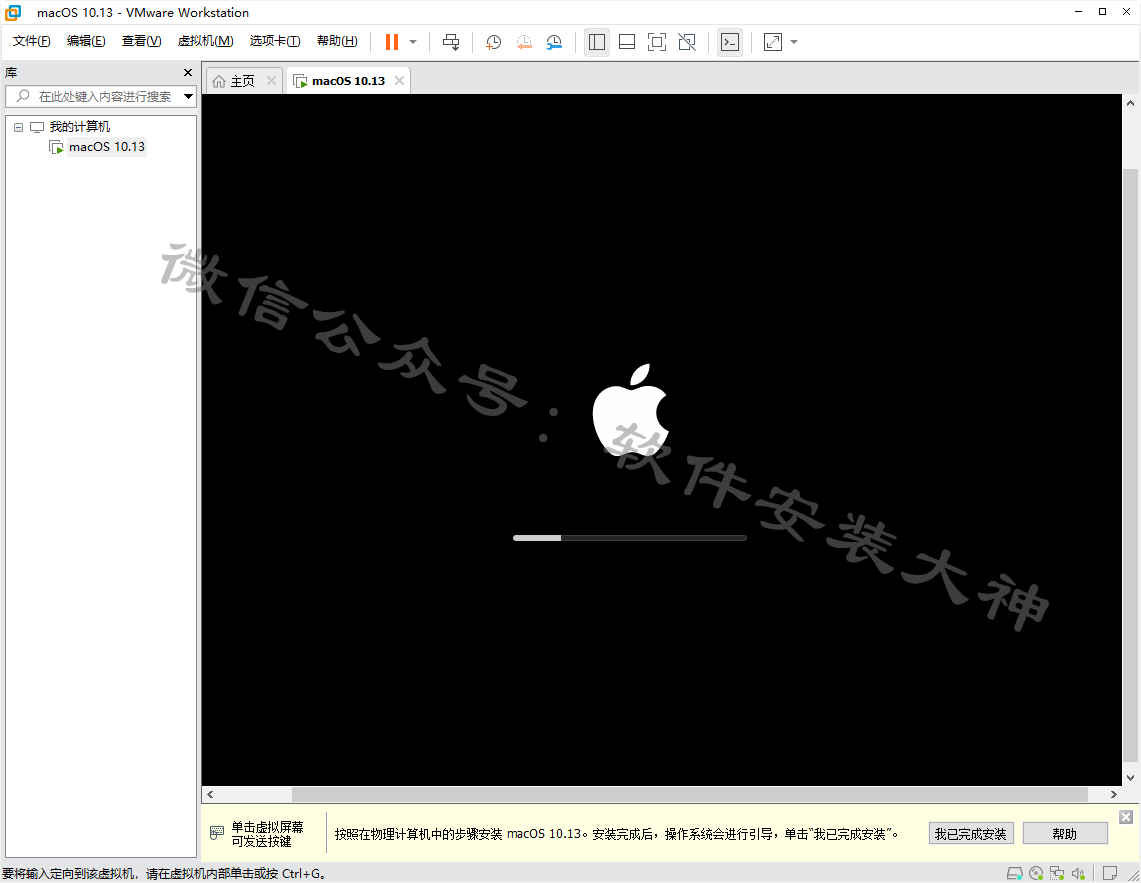
Task: Click the stretch guest display icon
Action: coord(773,42)
